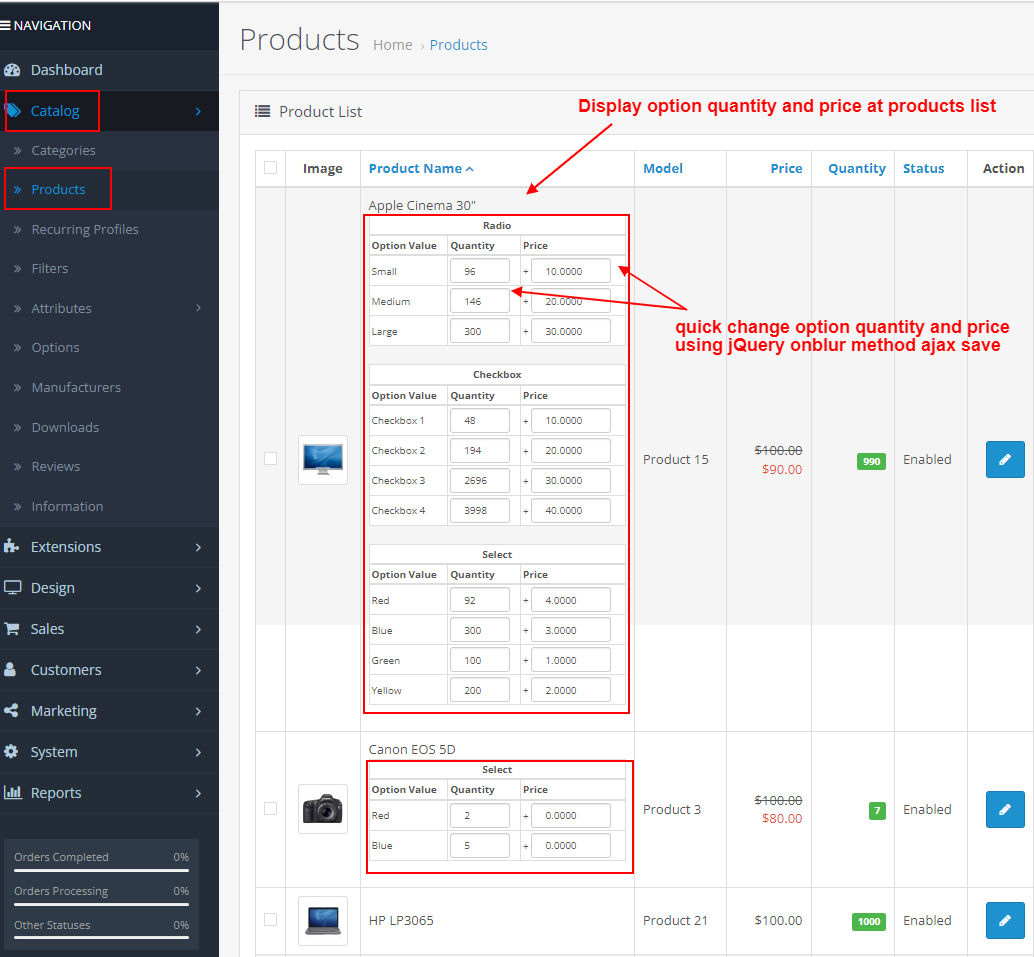Image resolution: width=1034 pixels, height=957 pixels.
Task: Click the Checkbox 3 quantity field
Action: click(479, 480)
